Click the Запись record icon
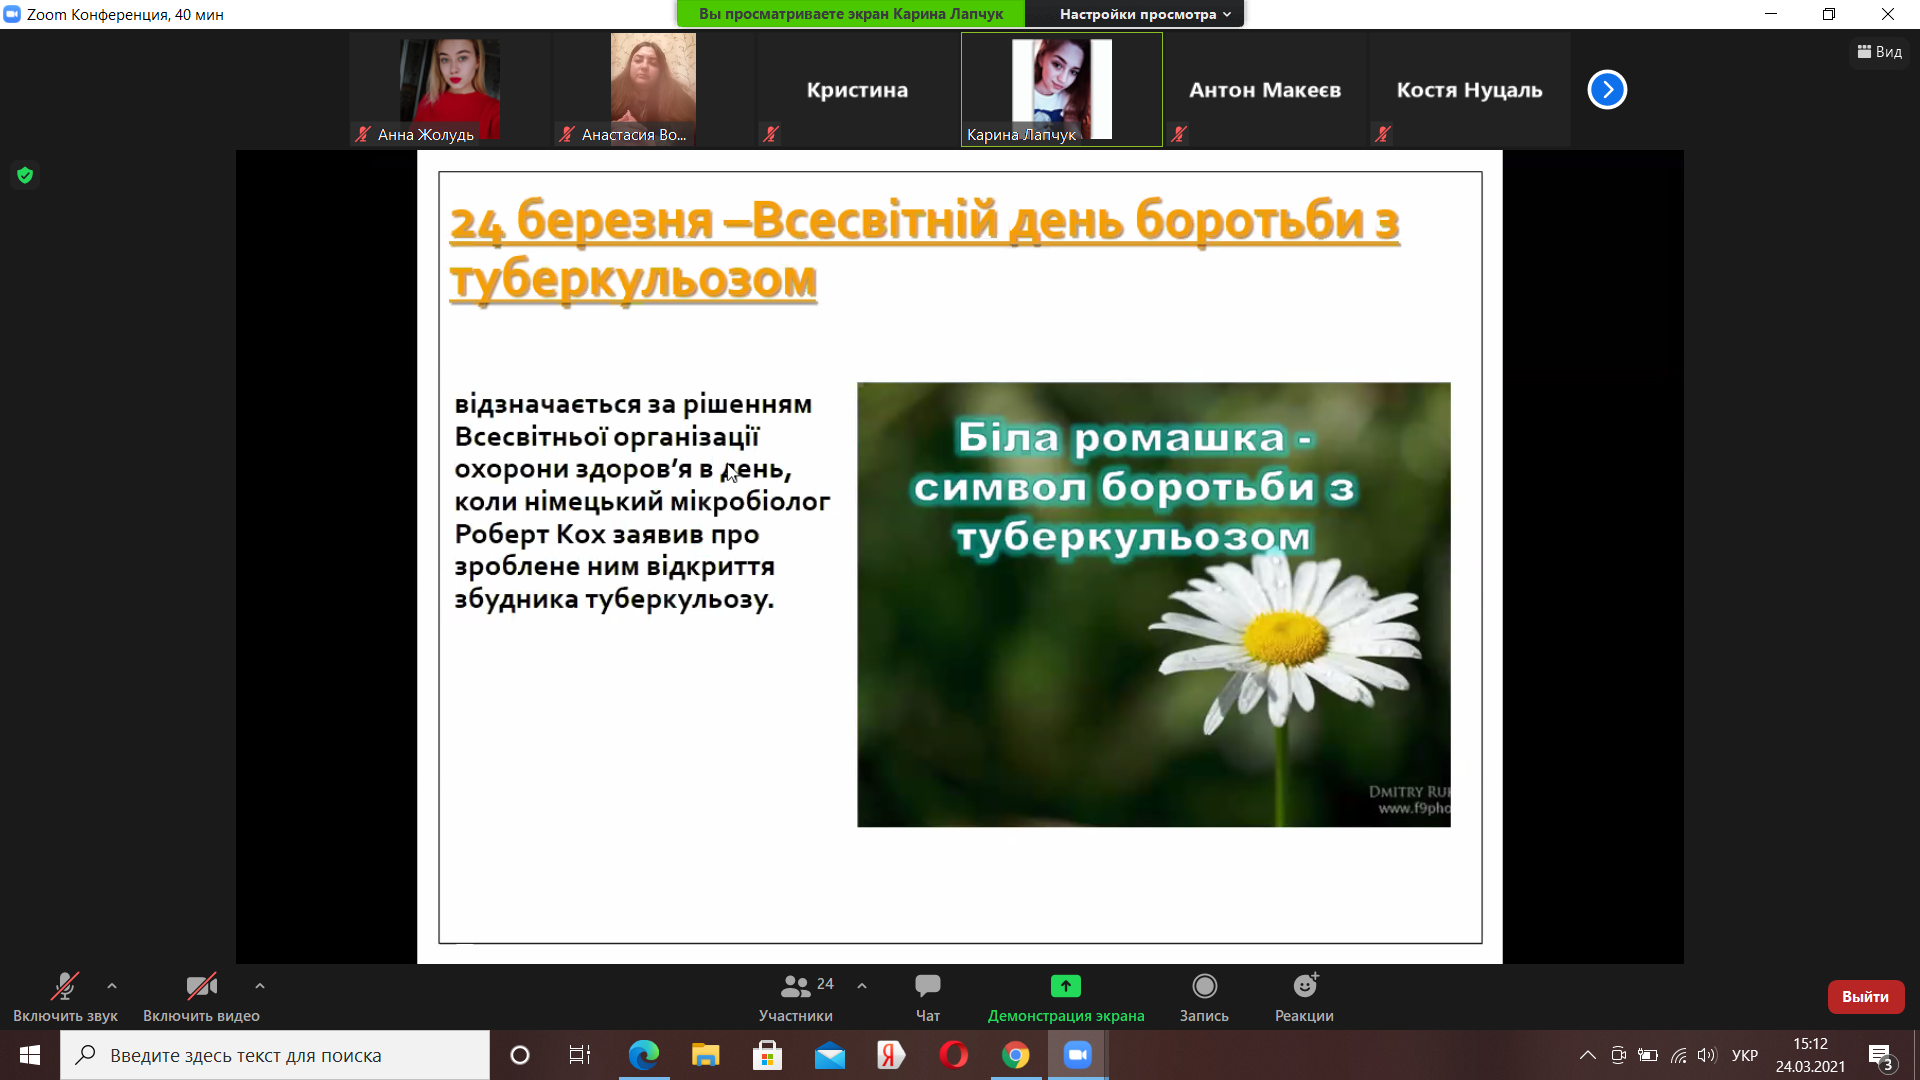Image resolution: width=1920 pixels, height=1080 pixels. tap(1204, 987)
